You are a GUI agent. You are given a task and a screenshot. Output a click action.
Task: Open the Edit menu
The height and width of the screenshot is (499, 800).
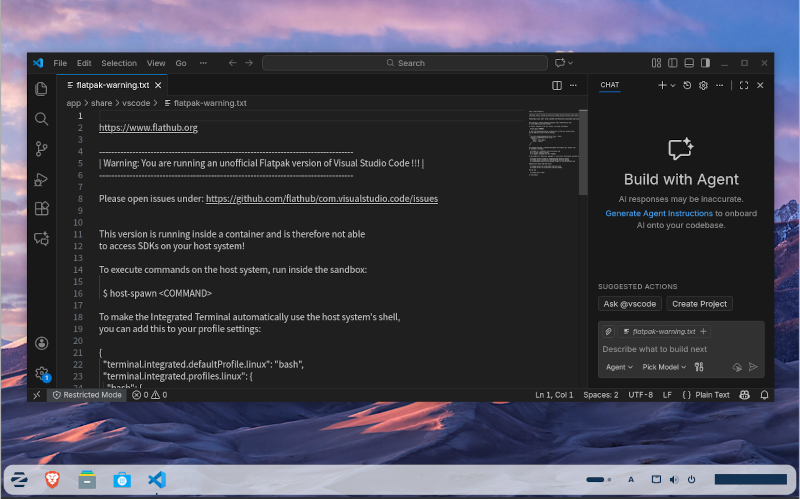click(84, 63)
